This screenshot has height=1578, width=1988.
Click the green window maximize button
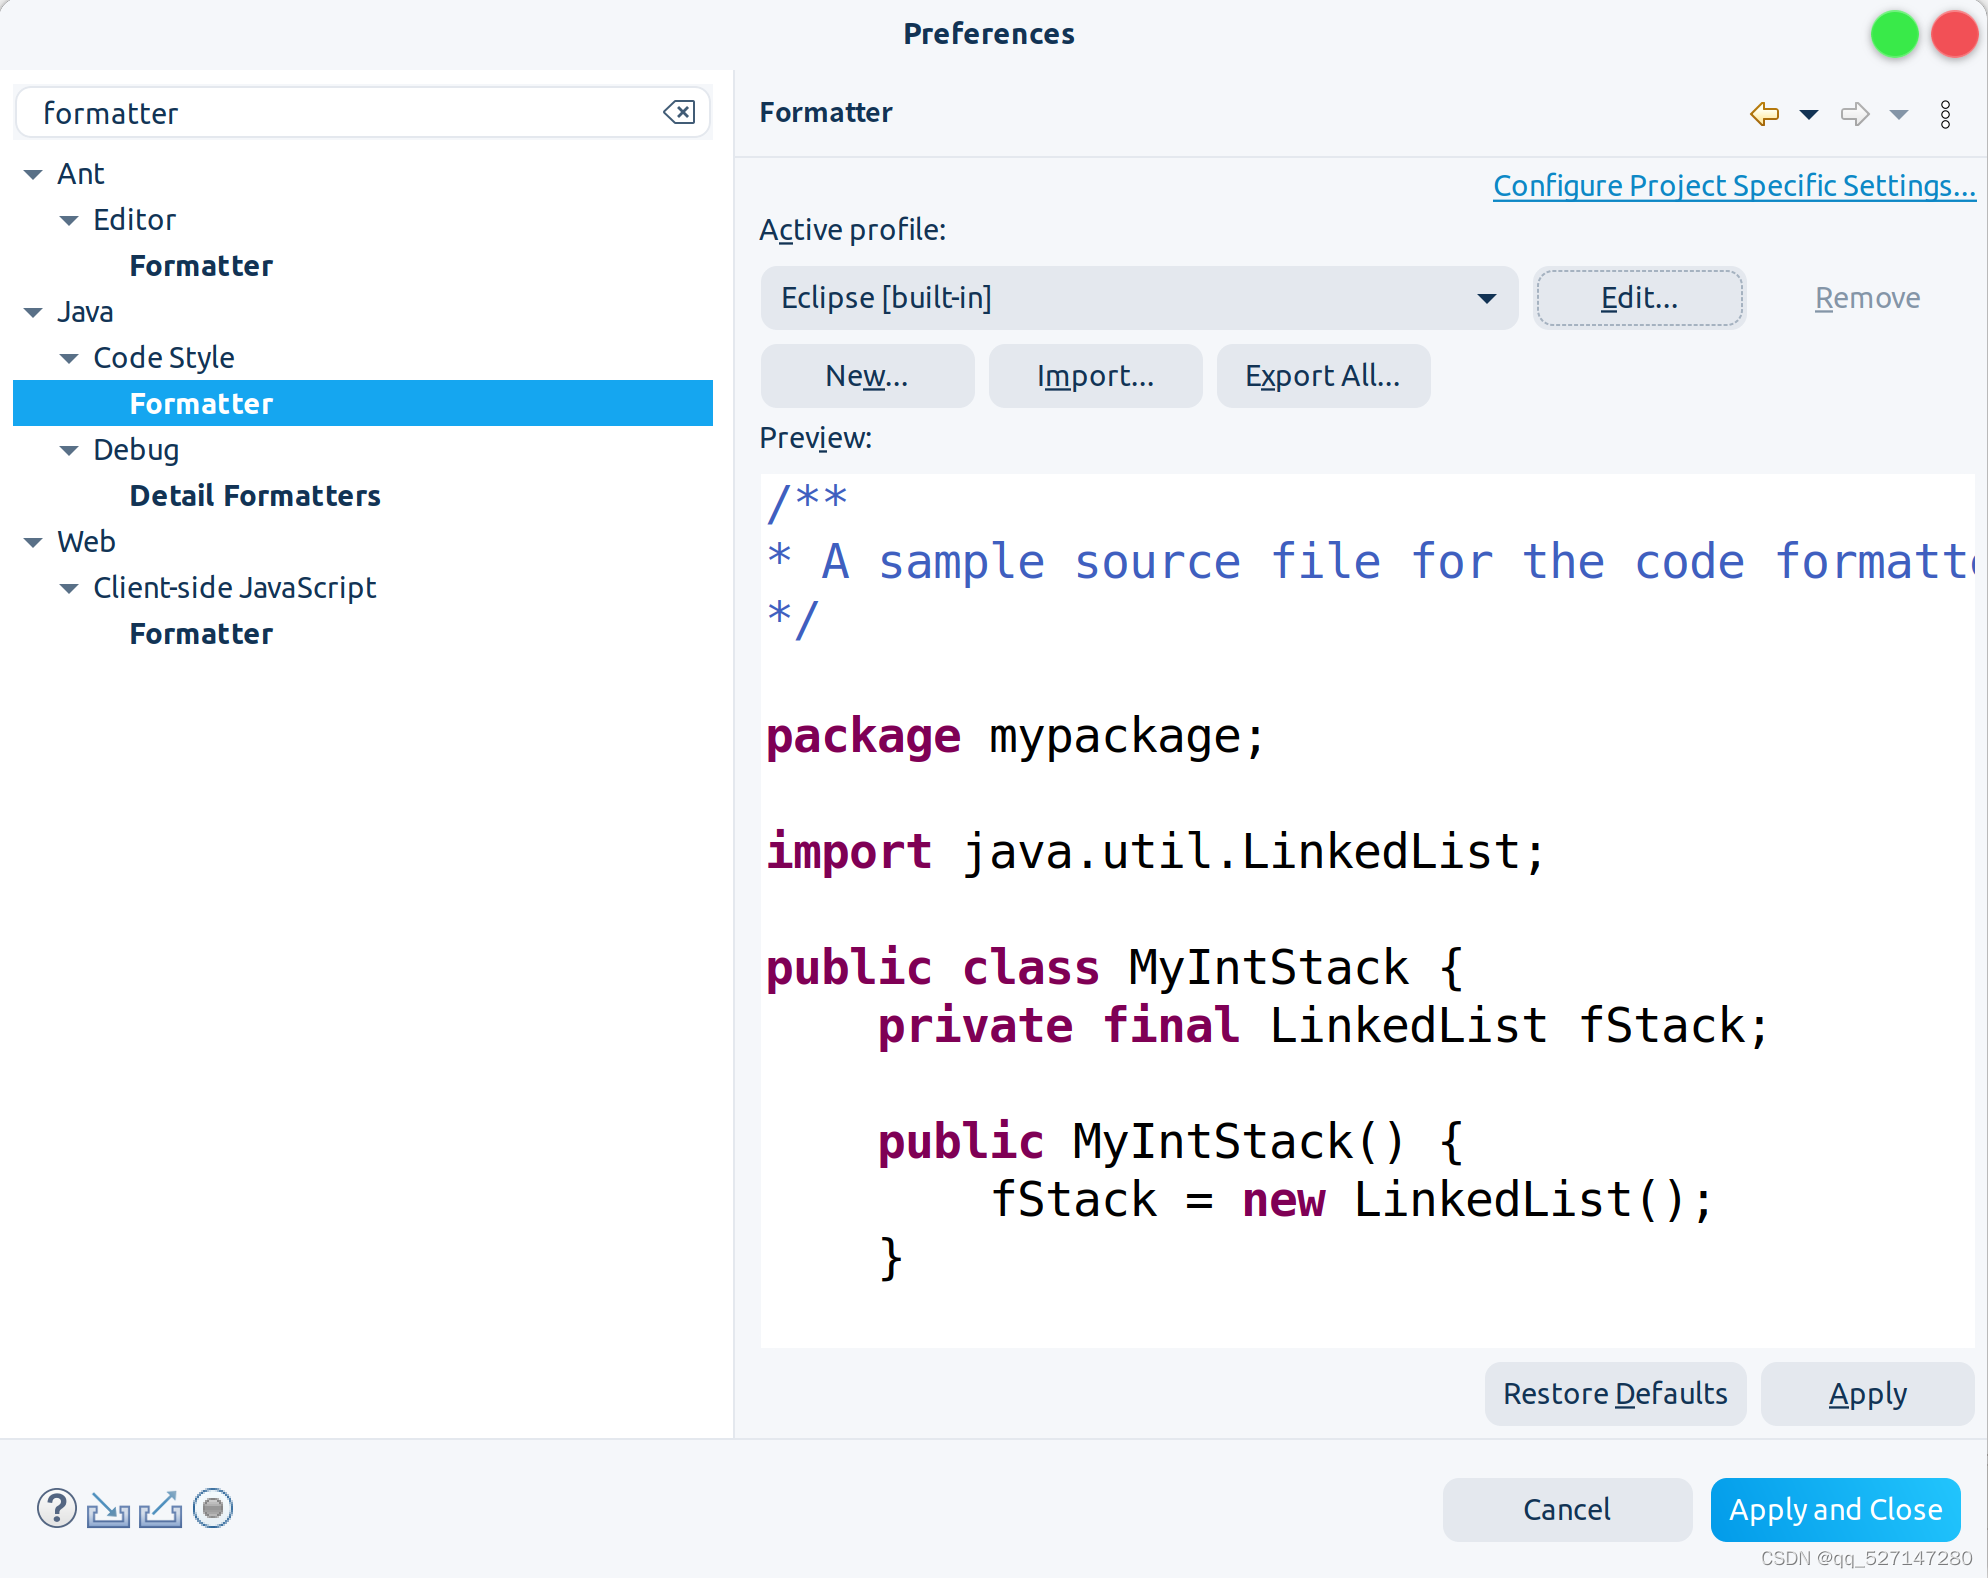point(1894,34)
